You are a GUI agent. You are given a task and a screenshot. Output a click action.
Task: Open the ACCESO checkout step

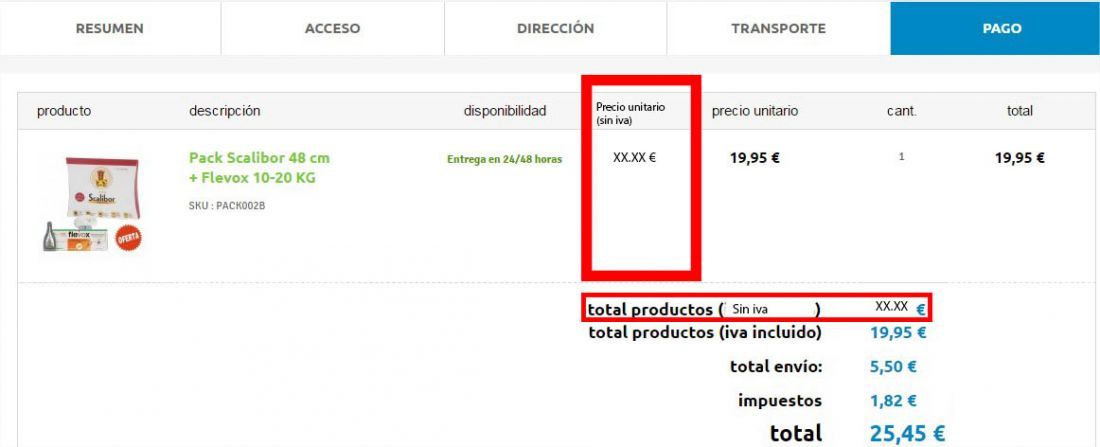(333, 29)
